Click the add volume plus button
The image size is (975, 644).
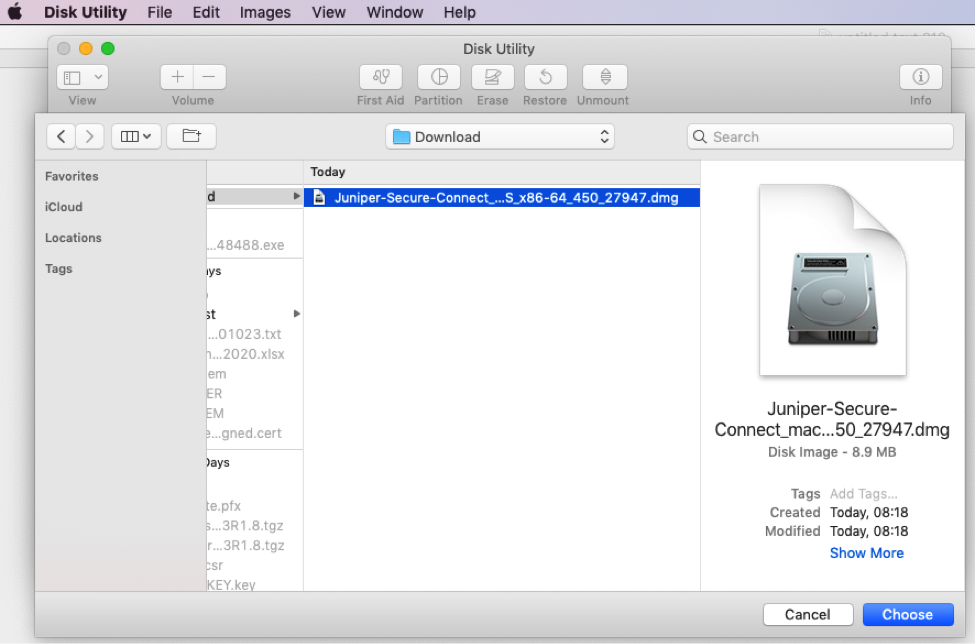pos(177,78)
